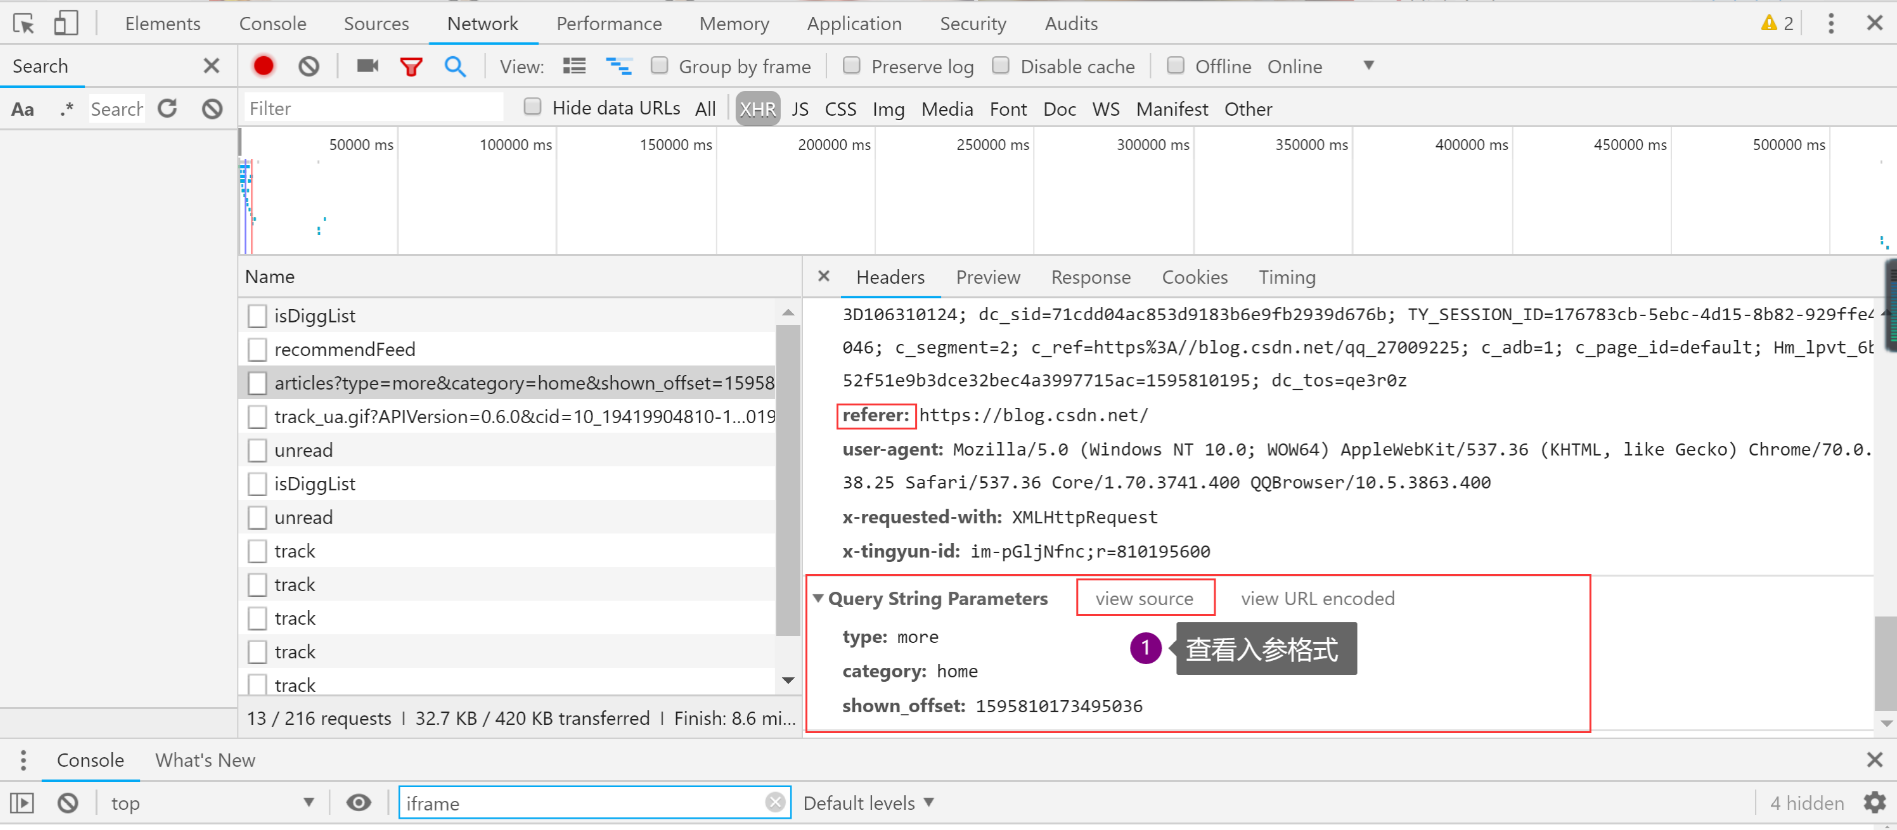Clear the network log with the block icon
This screenshot has width=1897, height=830.
(x=309, y=66)
